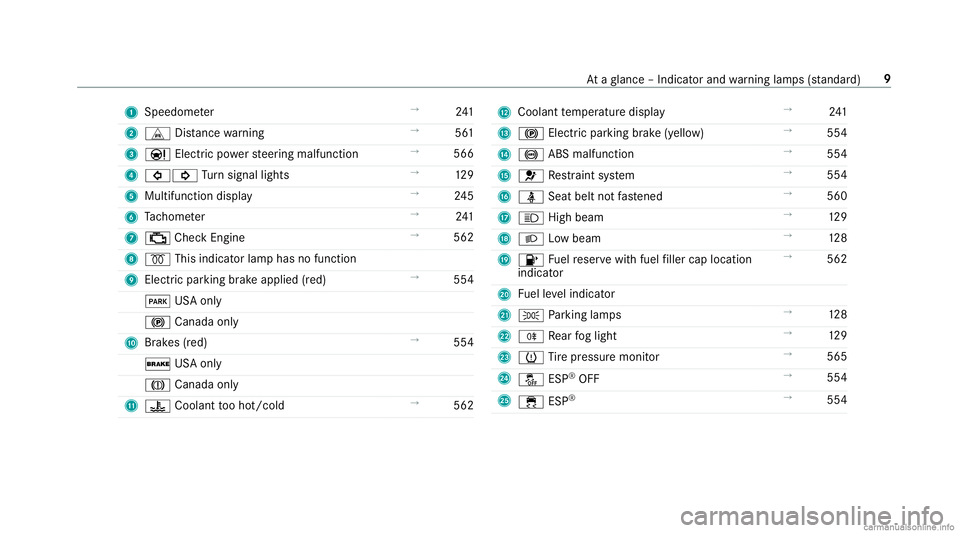Click the Check Engine icon
Screen dimensions: 960x533
[157, 238]
